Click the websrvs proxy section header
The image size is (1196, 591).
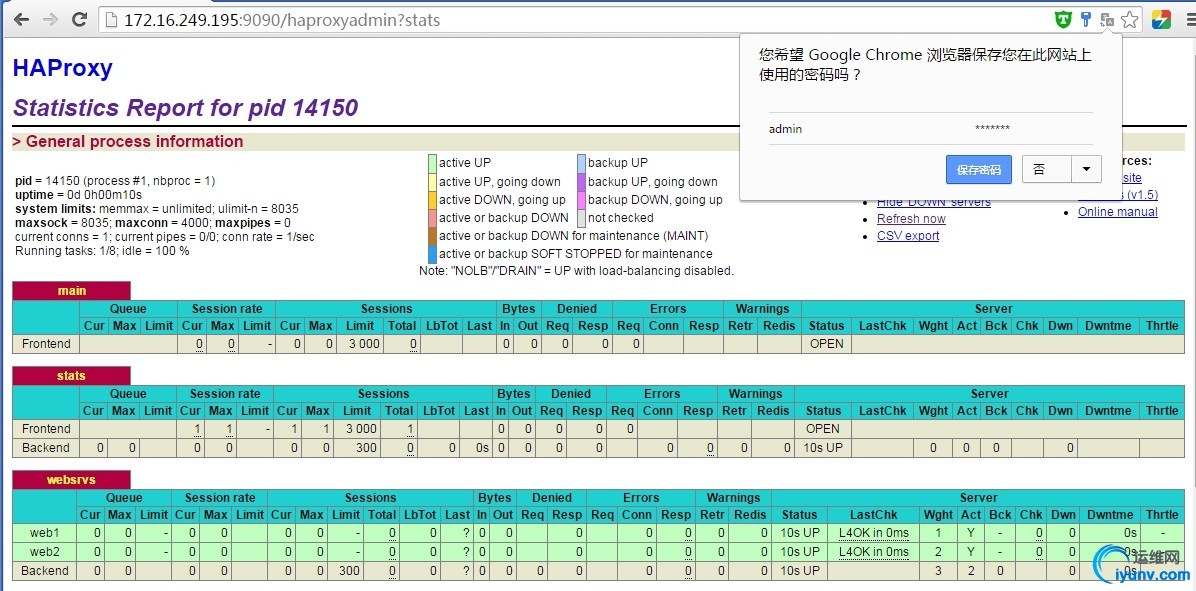pos(72,480)
